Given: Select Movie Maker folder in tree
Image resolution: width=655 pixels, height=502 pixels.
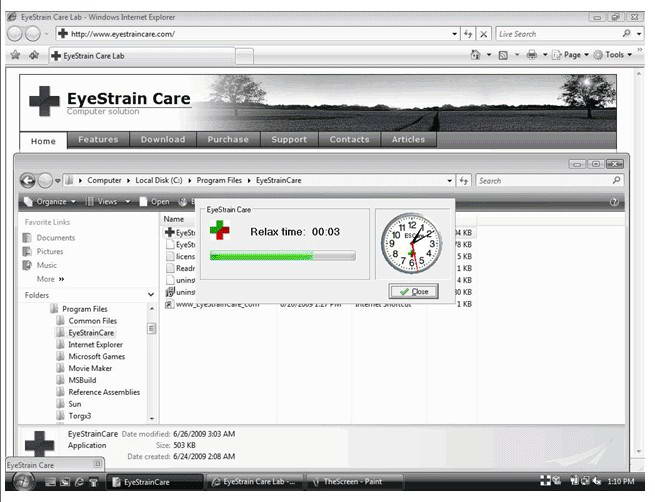Looking at the screenshot, I should coord(90,368).
